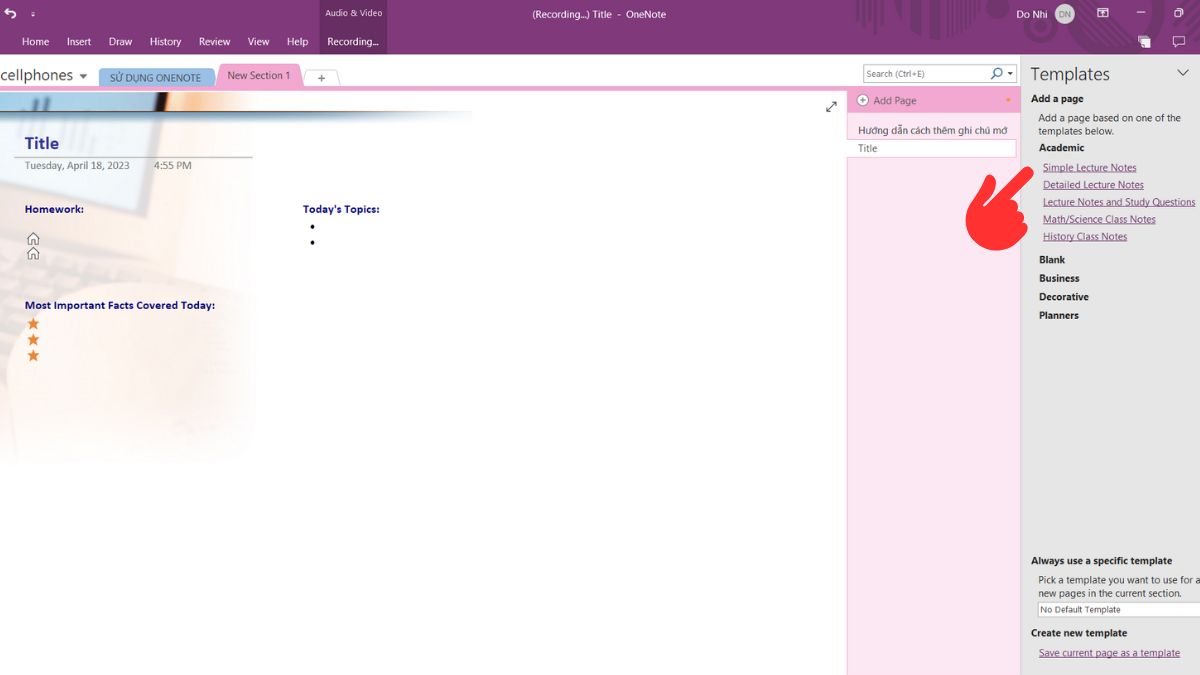Image resolution: width=1200 pixels, height=675 pixels.
Task: Click the third orange star tag
Action: pyautogui.click(x=33, y=356)
